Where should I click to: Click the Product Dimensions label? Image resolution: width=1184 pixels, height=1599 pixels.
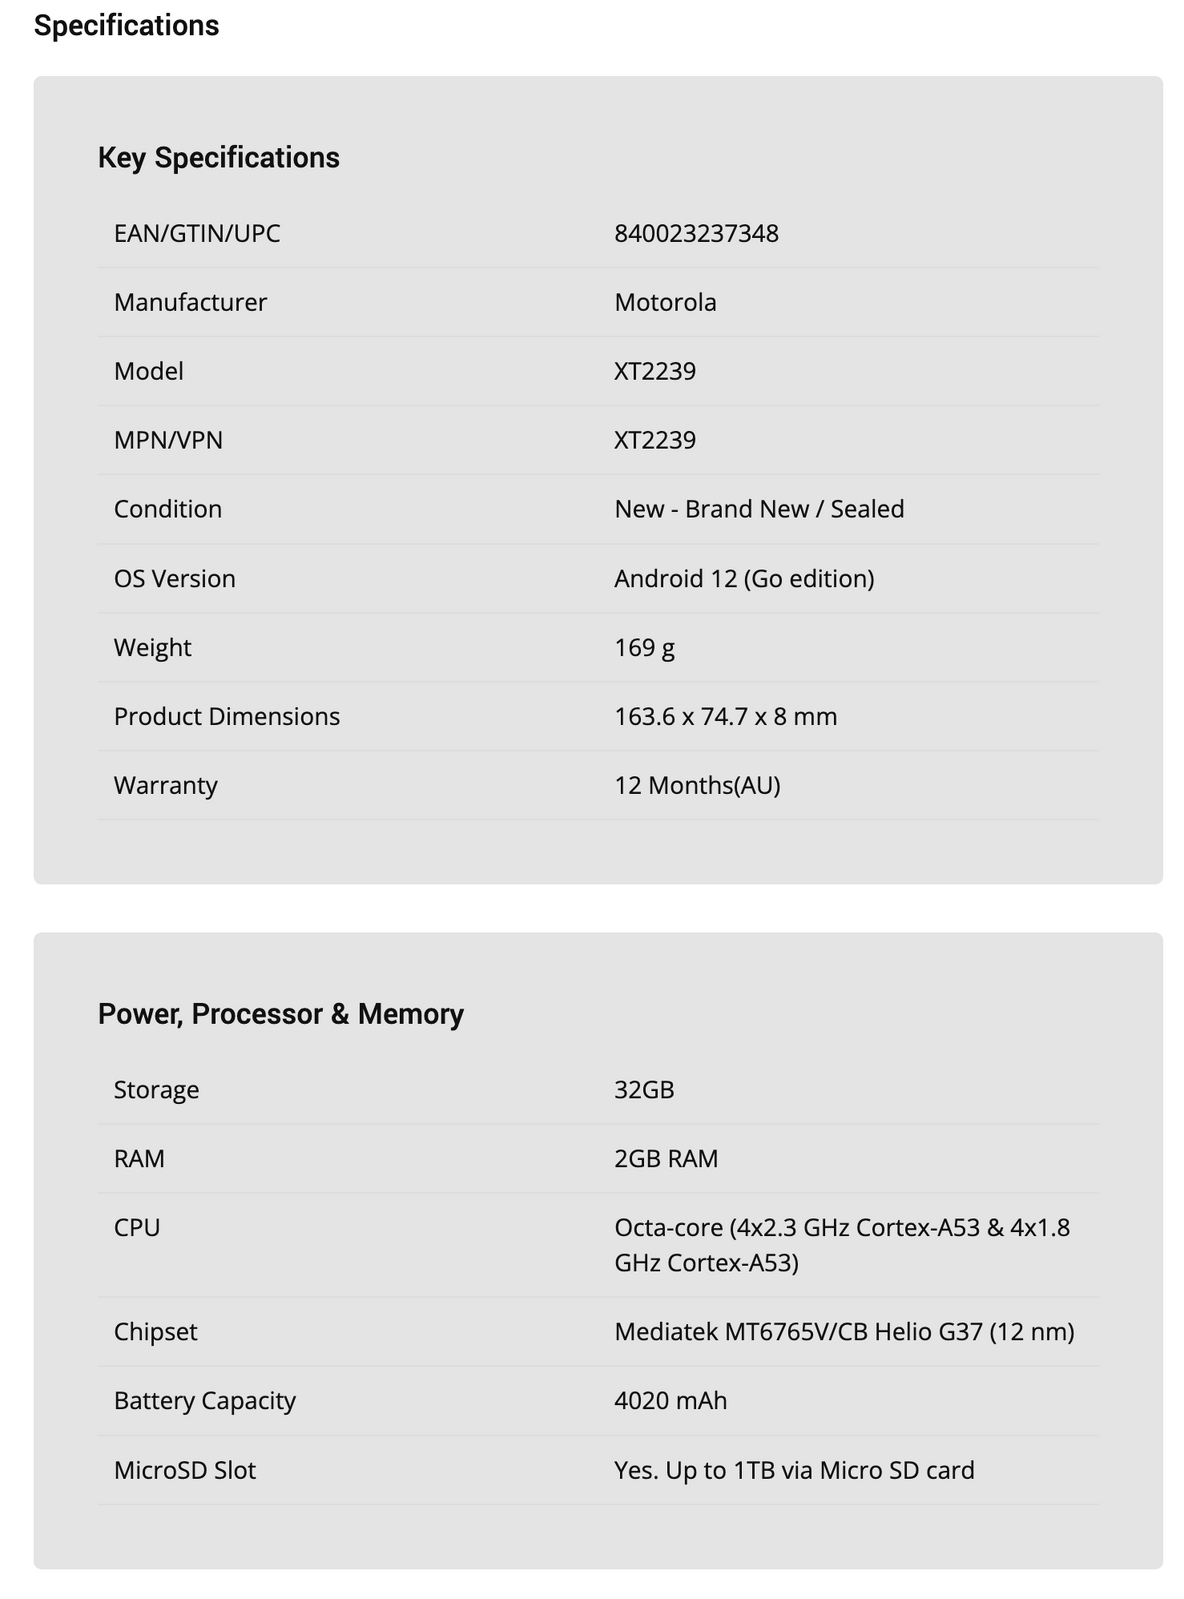pyautogui.click(x=226, y=716)
